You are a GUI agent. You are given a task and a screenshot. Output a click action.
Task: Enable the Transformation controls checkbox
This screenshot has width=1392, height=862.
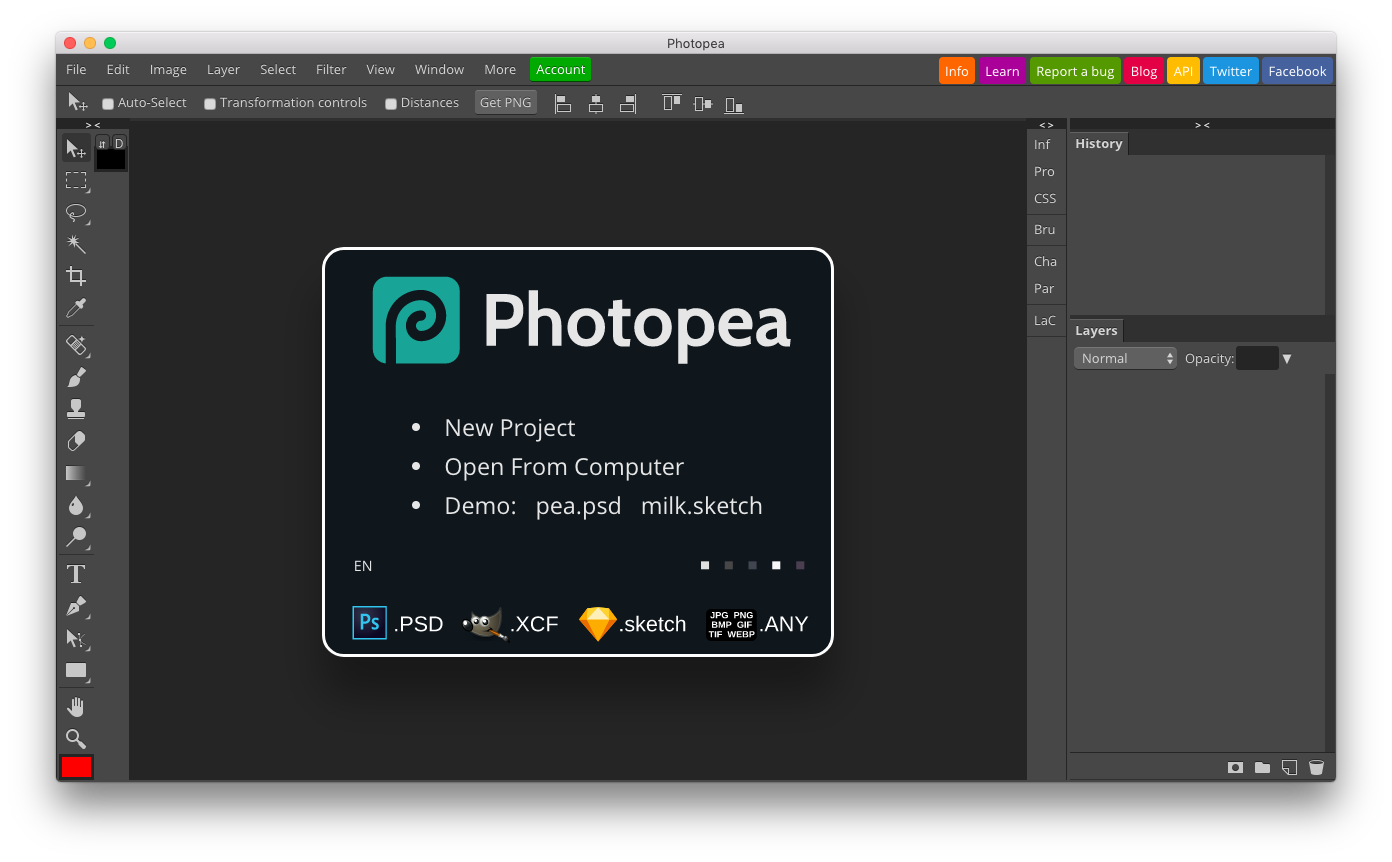pos(210,104)
